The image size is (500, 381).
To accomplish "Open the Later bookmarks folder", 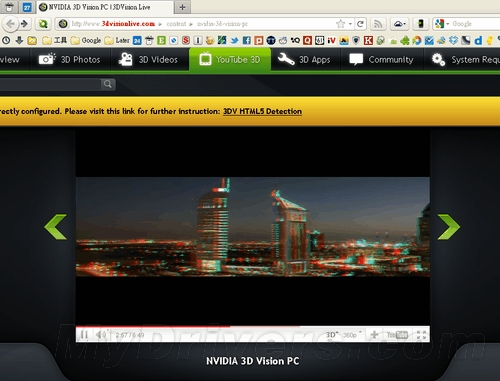I will tap(117, 40).
